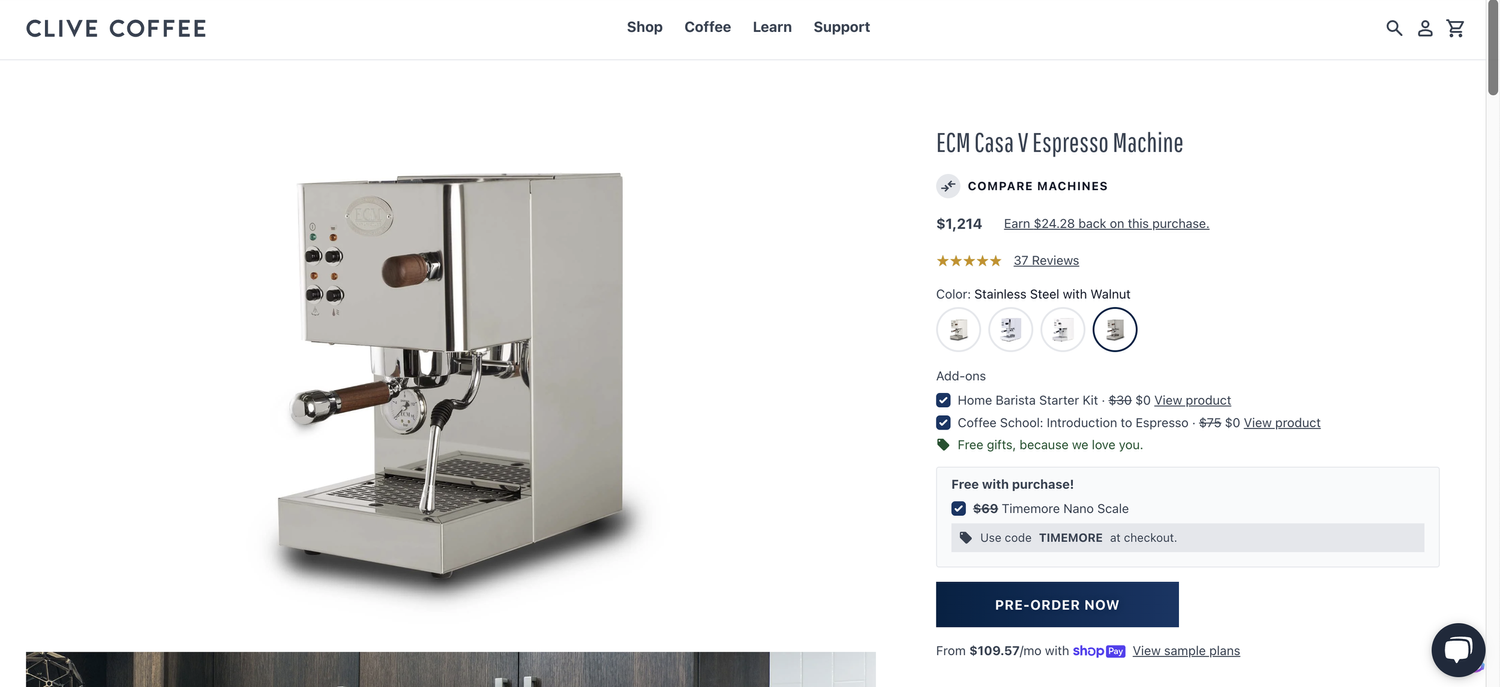1500x687 pixels.
Task: Open the Coffee menu
Action: 708,27
